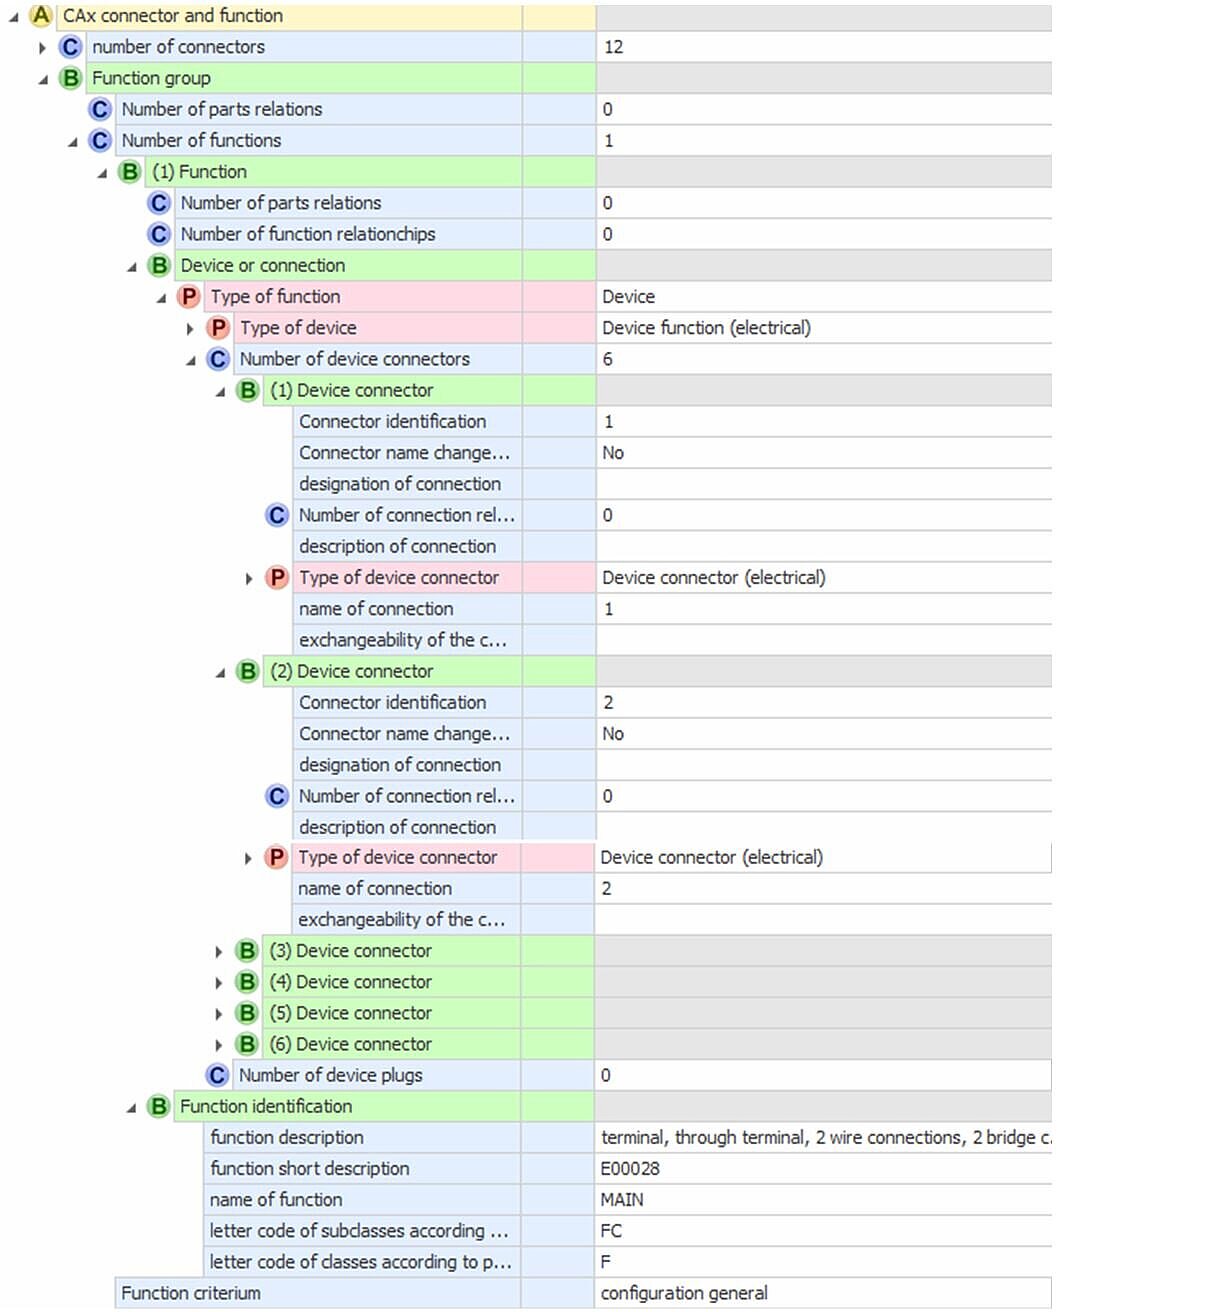
Task: Click green B icon of Function identification
Action: 158,1107
